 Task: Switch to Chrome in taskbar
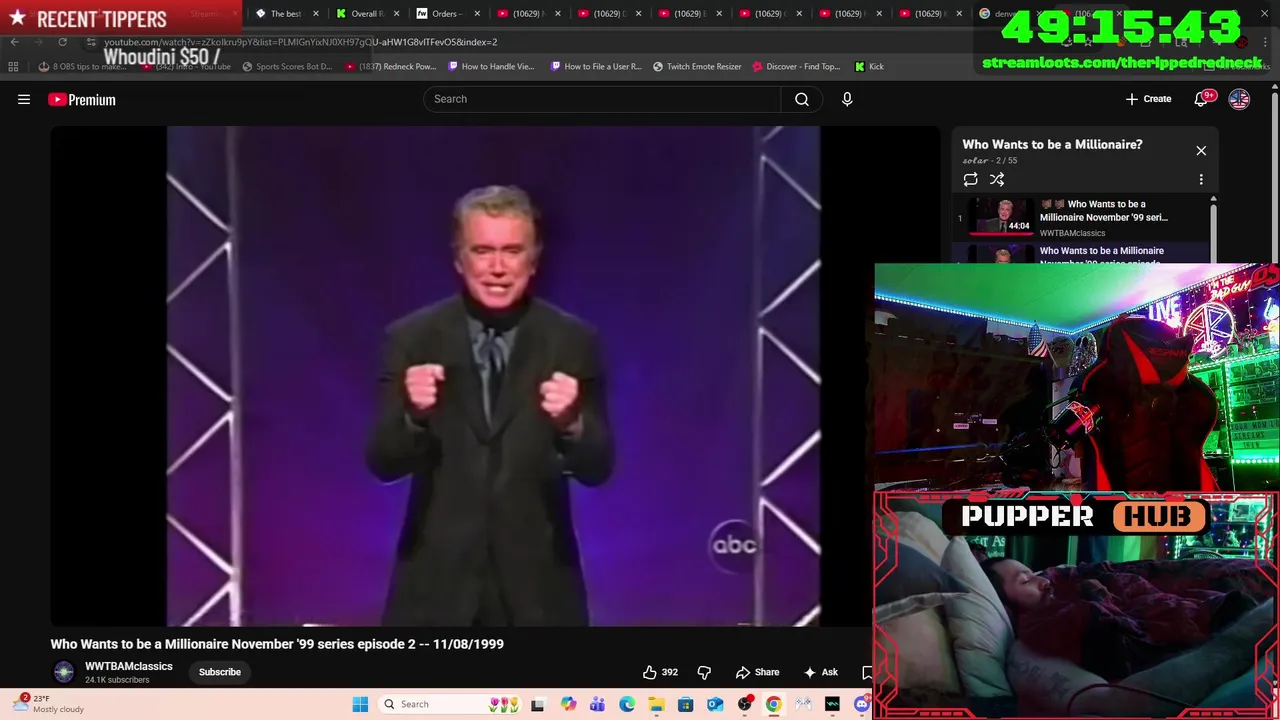[x=774, y=704]
